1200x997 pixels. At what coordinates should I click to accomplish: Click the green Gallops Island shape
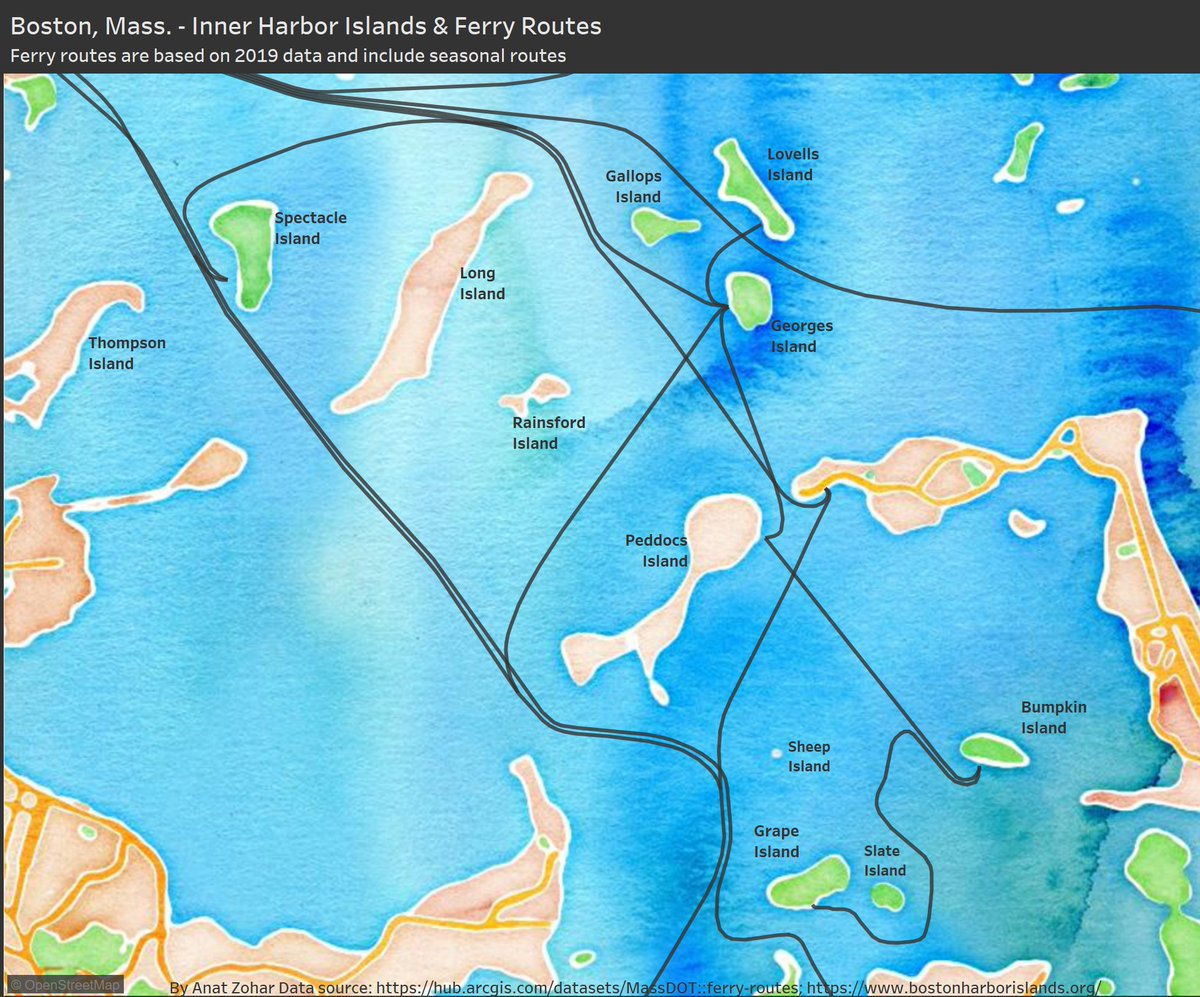coord(661,228)
